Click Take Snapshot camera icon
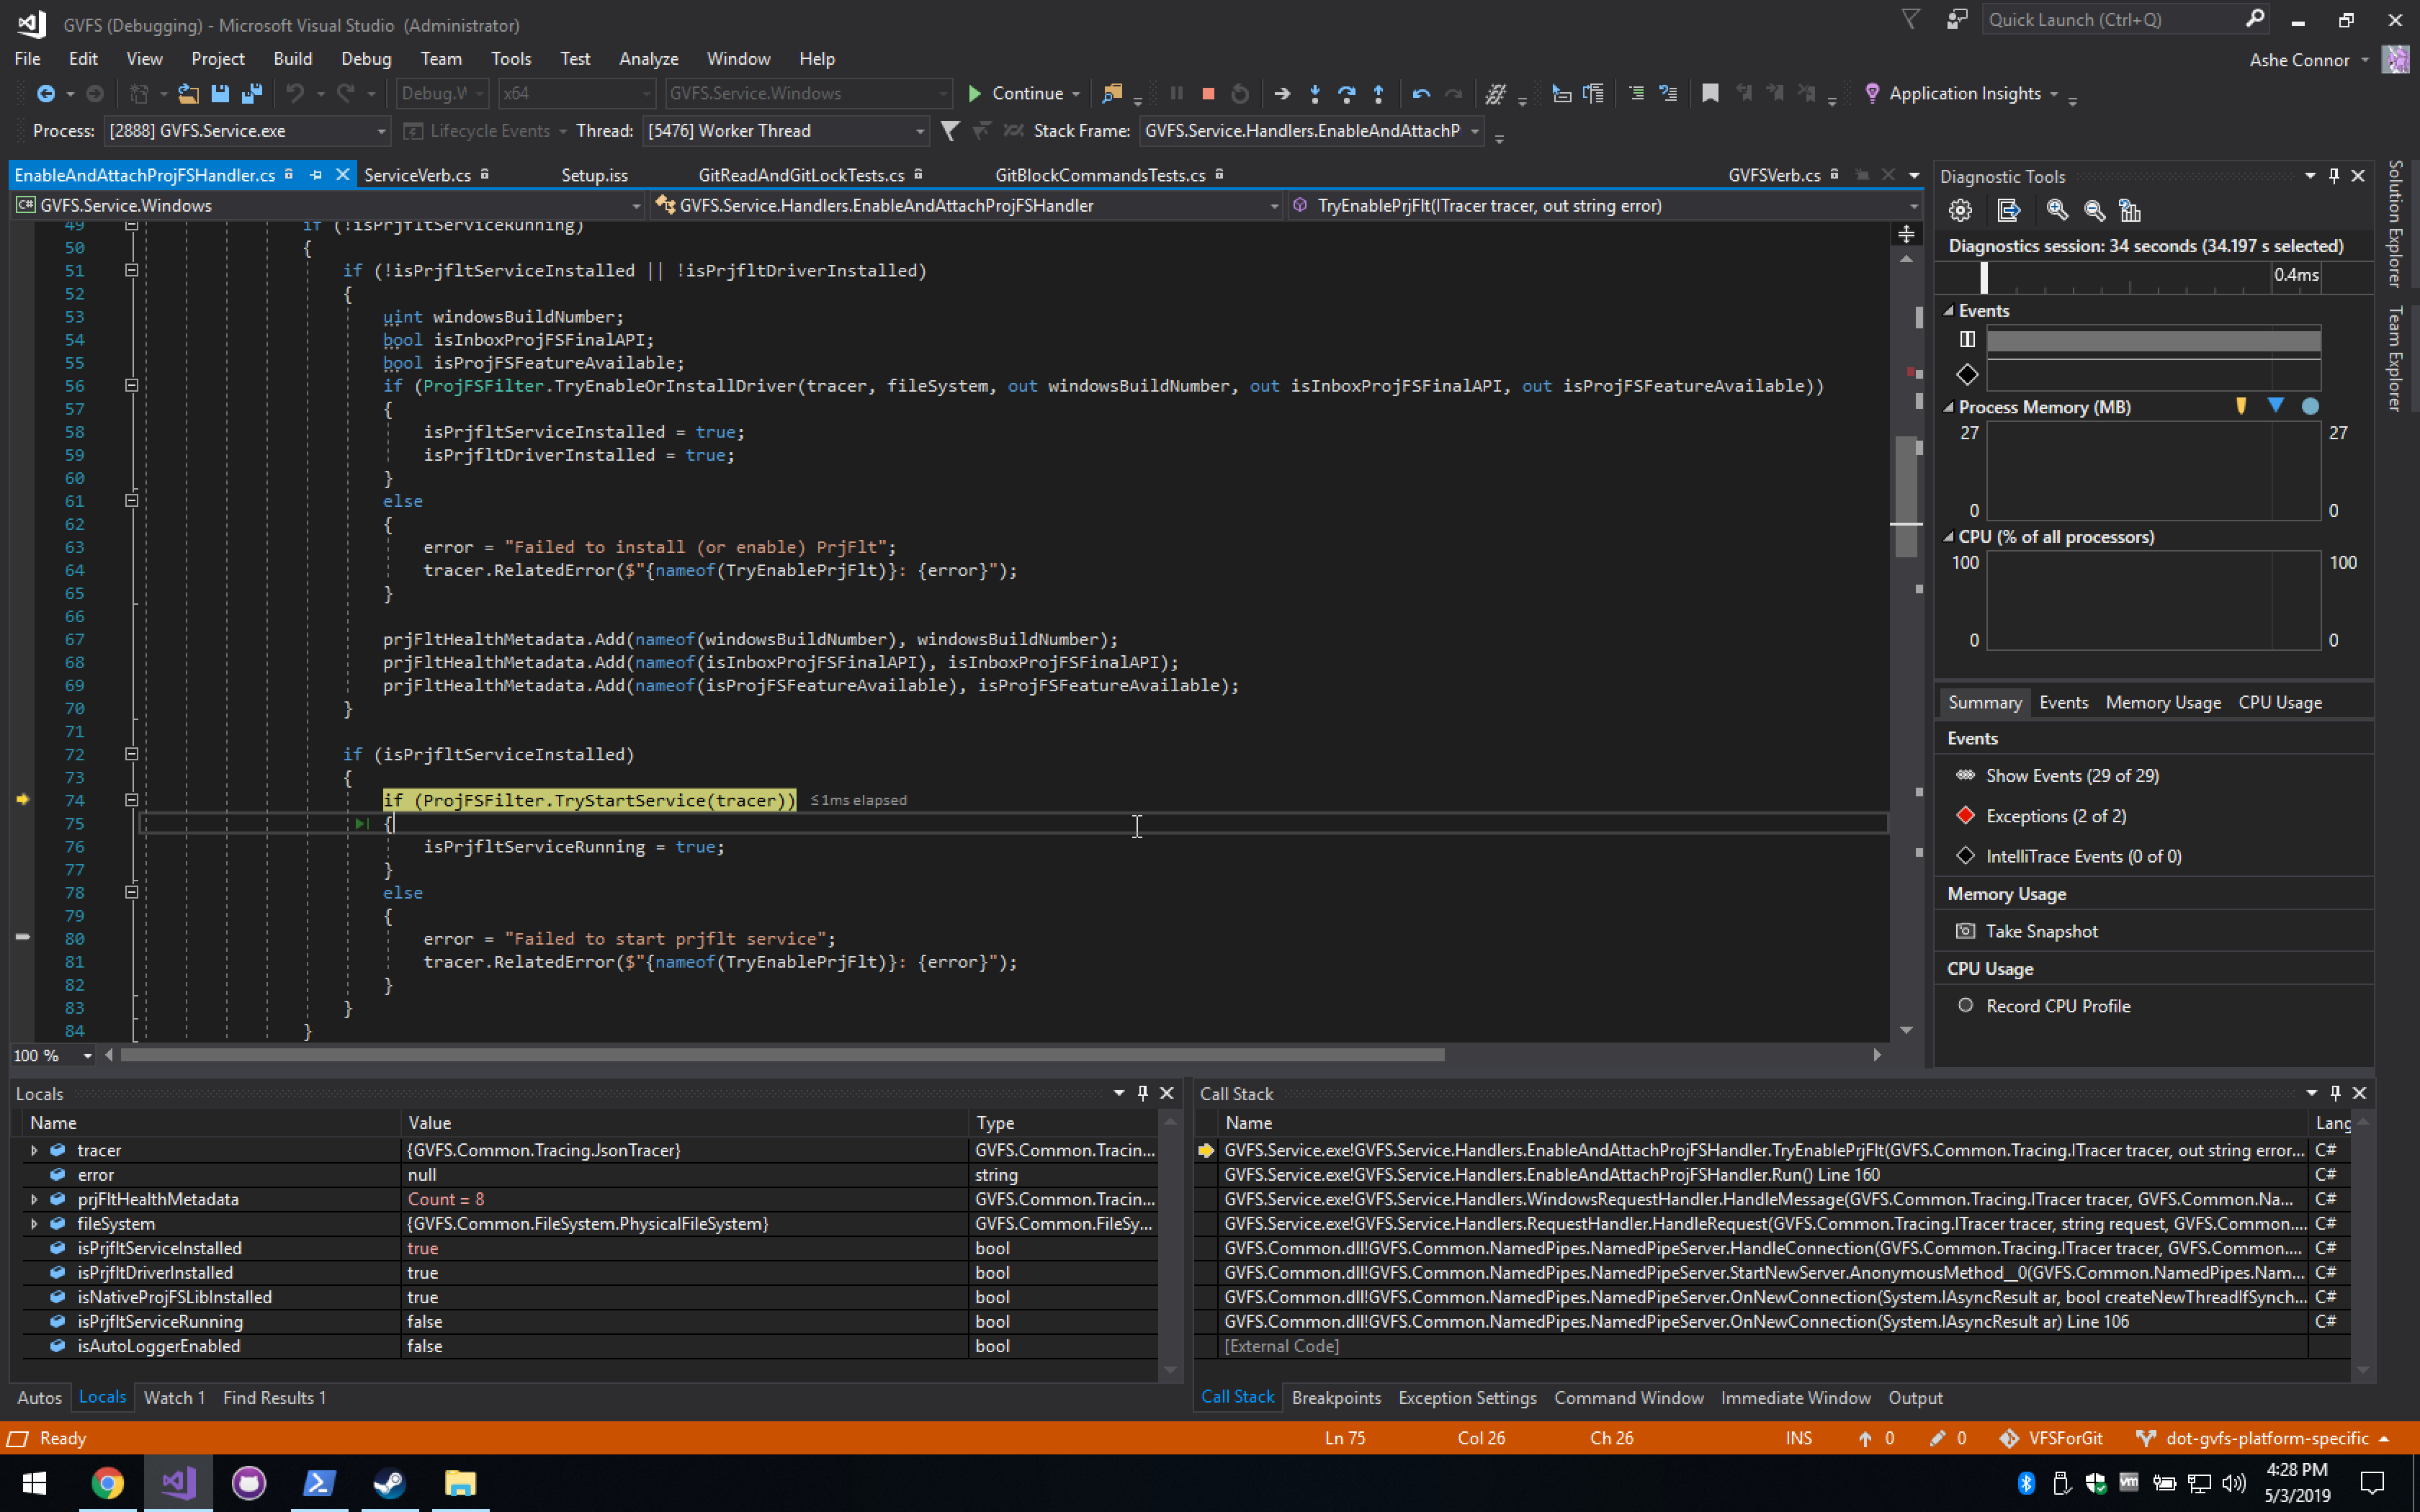 pyautogui.click(x=1965, y=931)
